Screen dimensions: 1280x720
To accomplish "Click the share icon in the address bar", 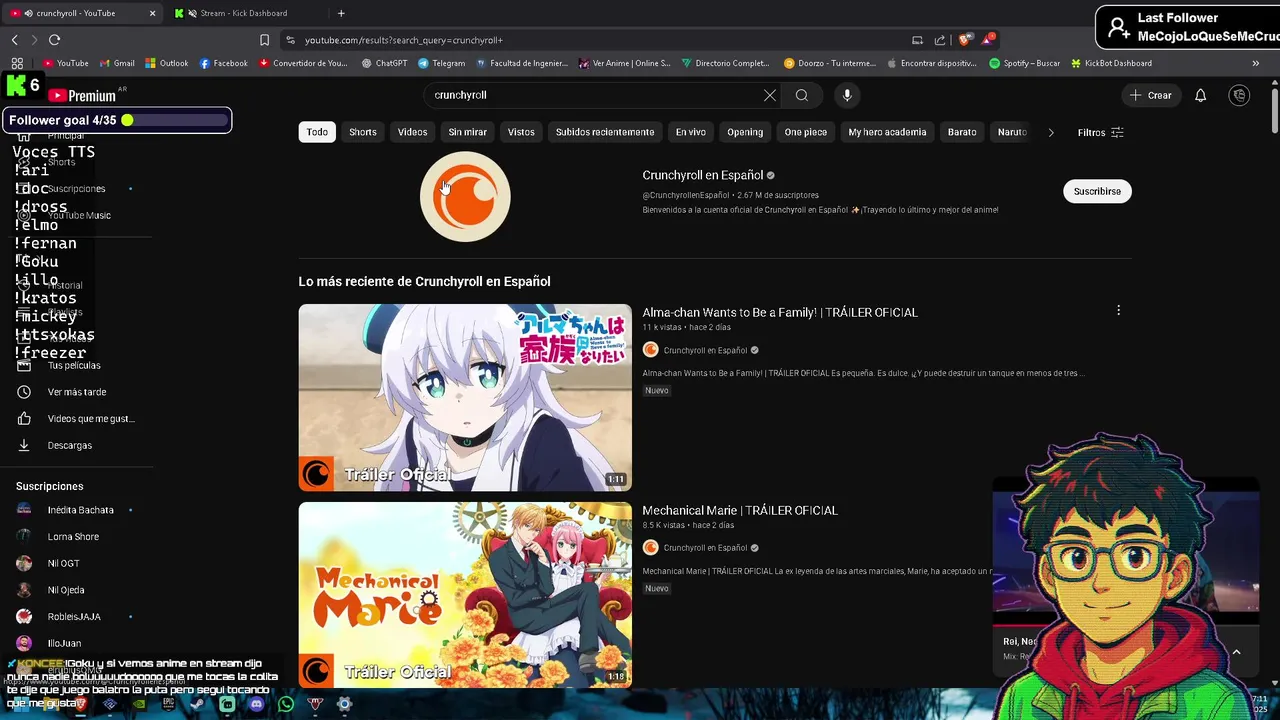I will click(x=940, y=40).
